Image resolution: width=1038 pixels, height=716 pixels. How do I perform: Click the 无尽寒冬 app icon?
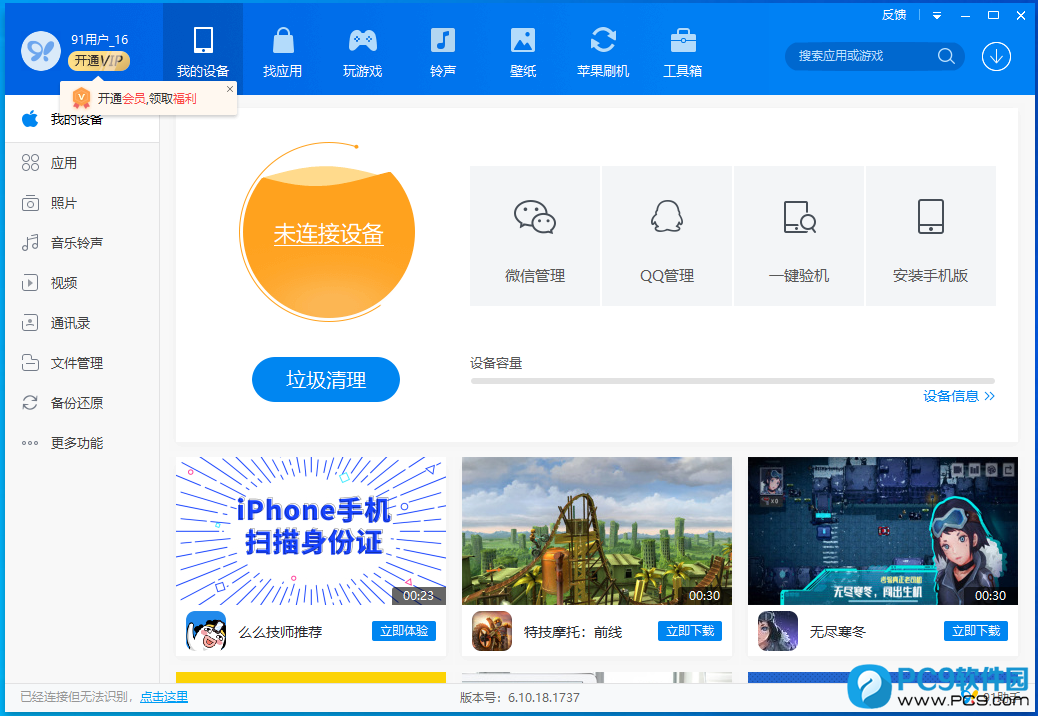point(778,631)
